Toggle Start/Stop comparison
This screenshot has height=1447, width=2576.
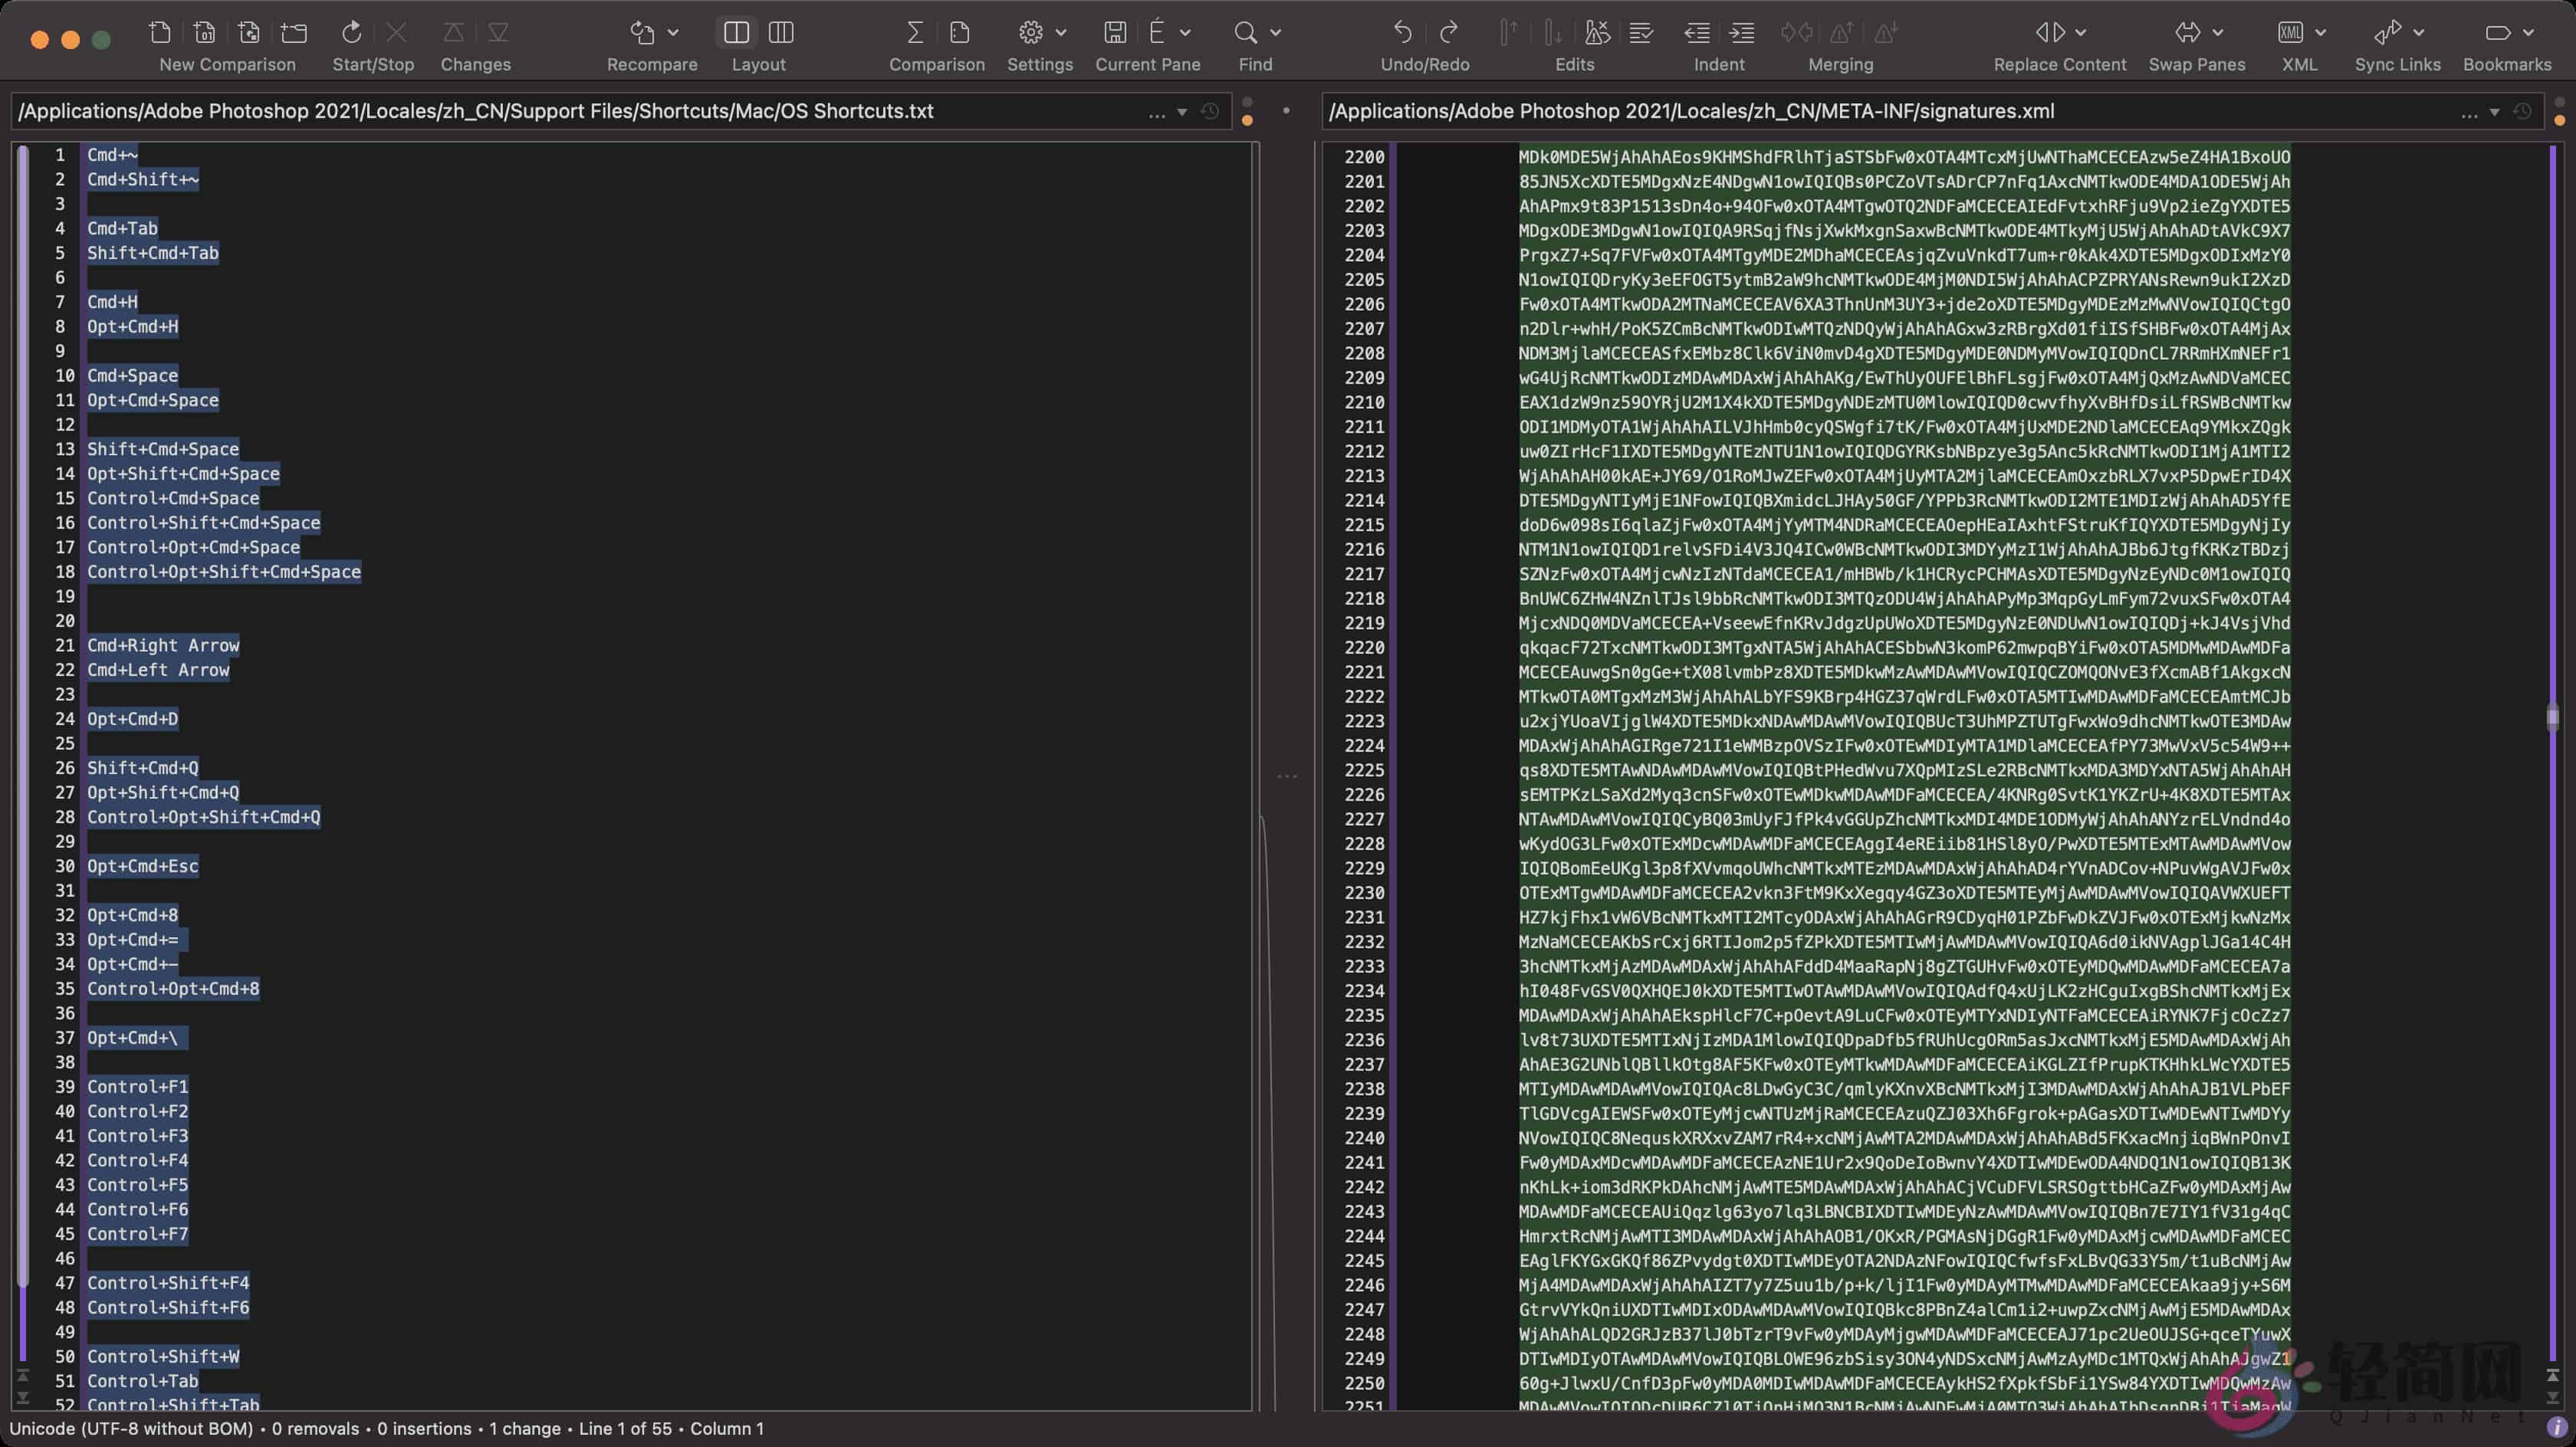pyautogui.click(x=350, y=32)
